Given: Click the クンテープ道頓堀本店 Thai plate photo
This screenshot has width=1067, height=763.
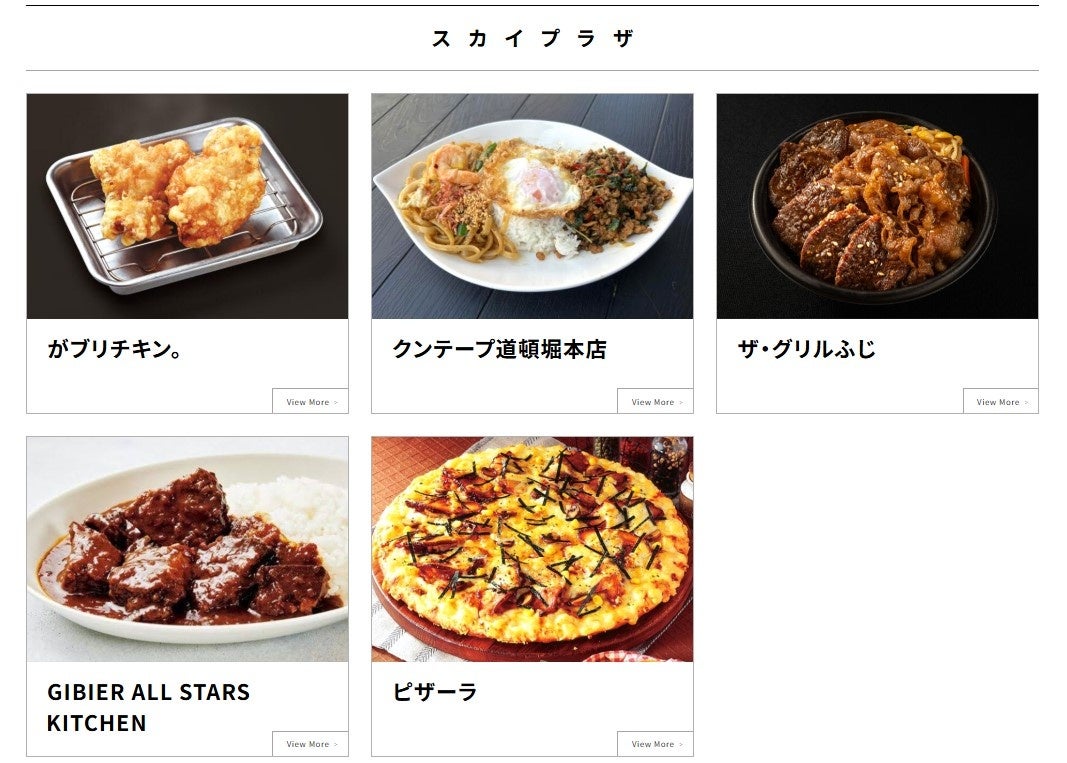Looking at the screenshot, I should tap(532, 206).
